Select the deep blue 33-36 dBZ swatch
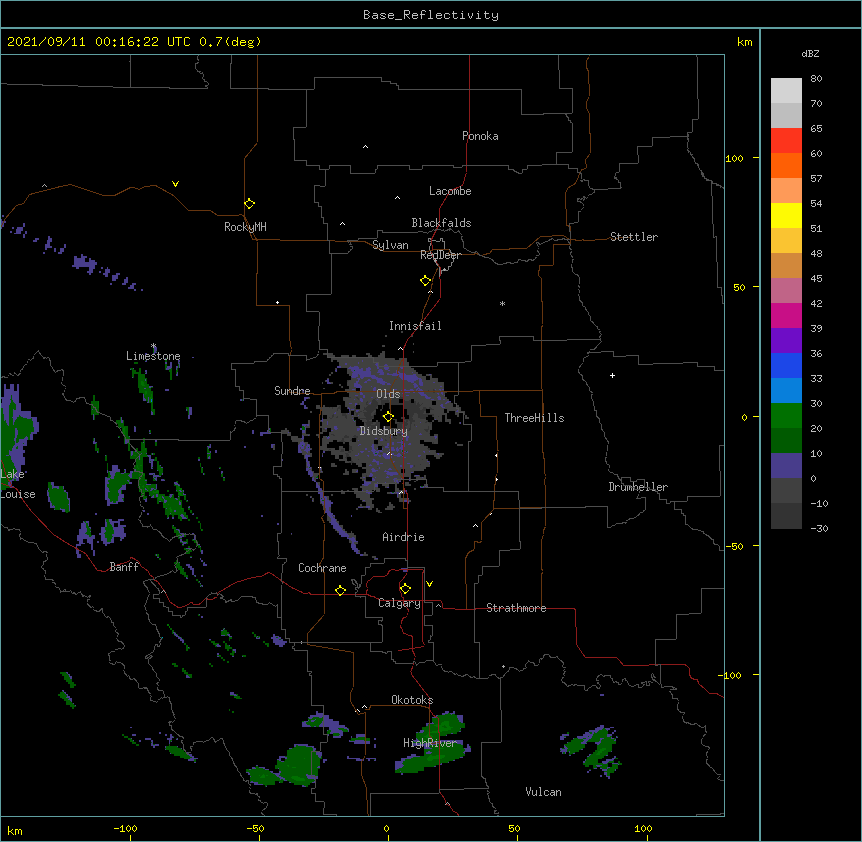The image size is (862, 842). point(786,365)
